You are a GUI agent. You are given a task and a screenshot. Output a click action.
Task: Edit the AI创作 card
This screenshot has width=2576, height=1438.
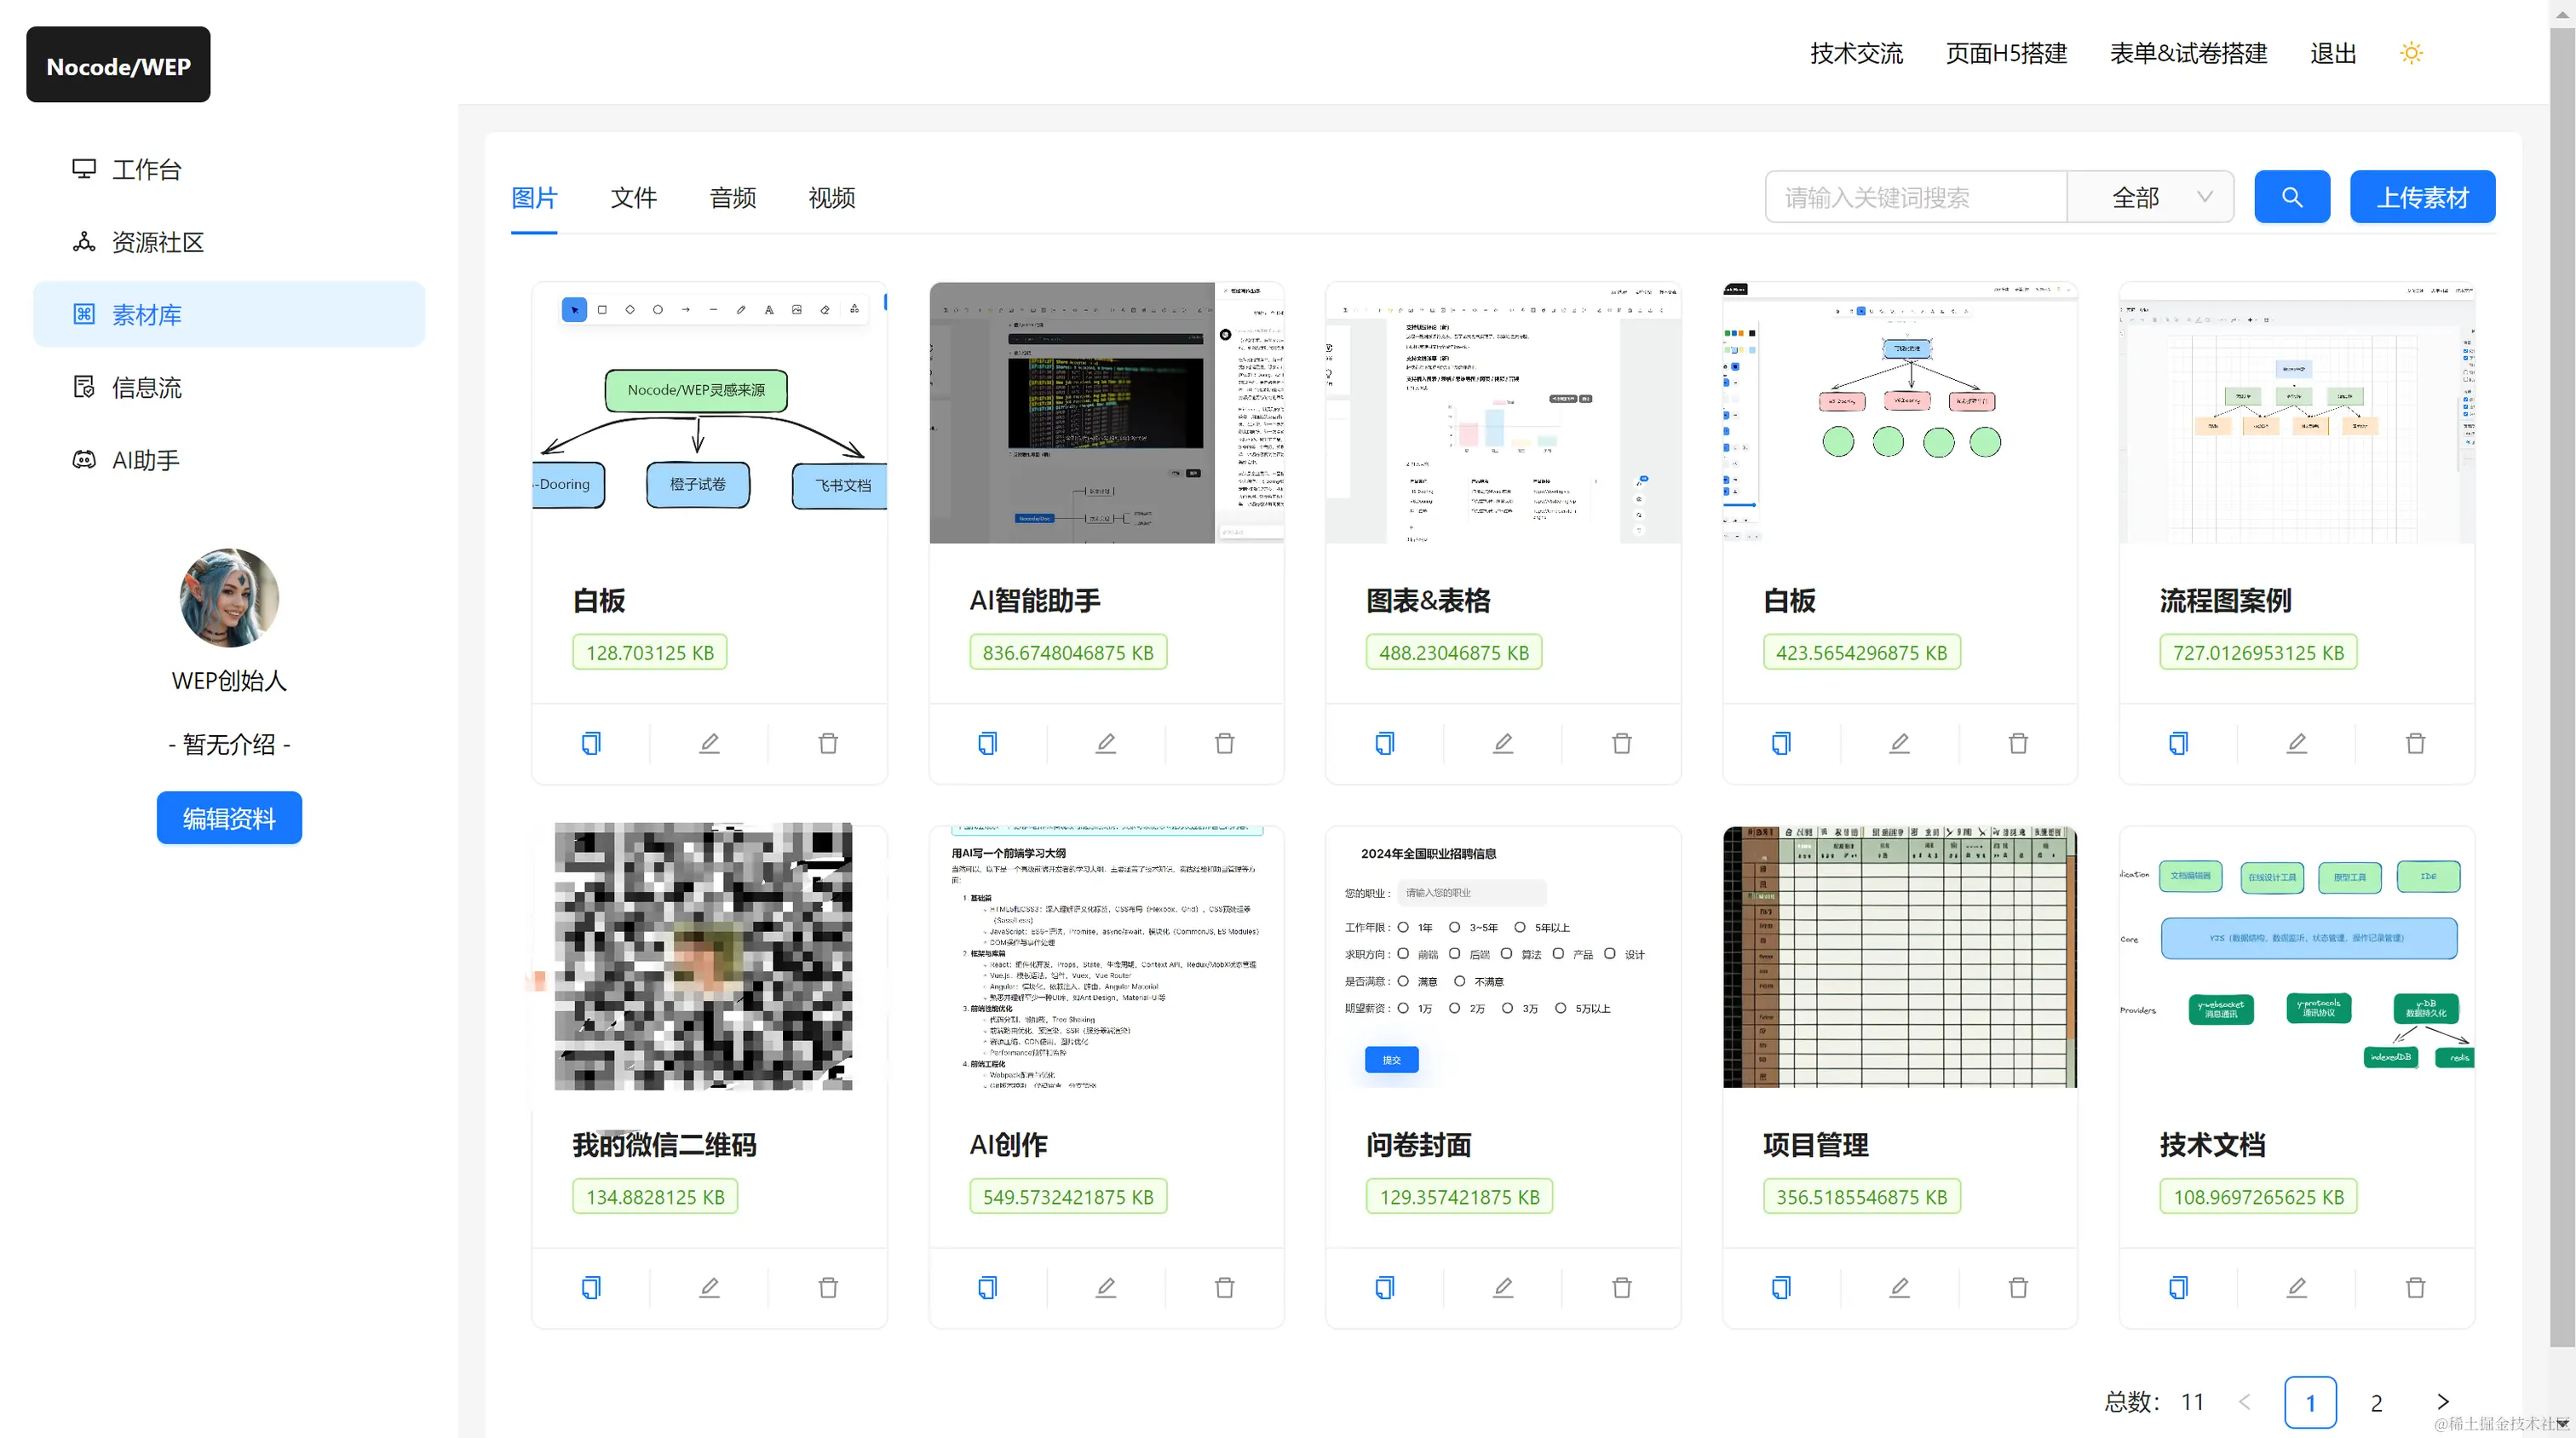tap(1106, 1287)
